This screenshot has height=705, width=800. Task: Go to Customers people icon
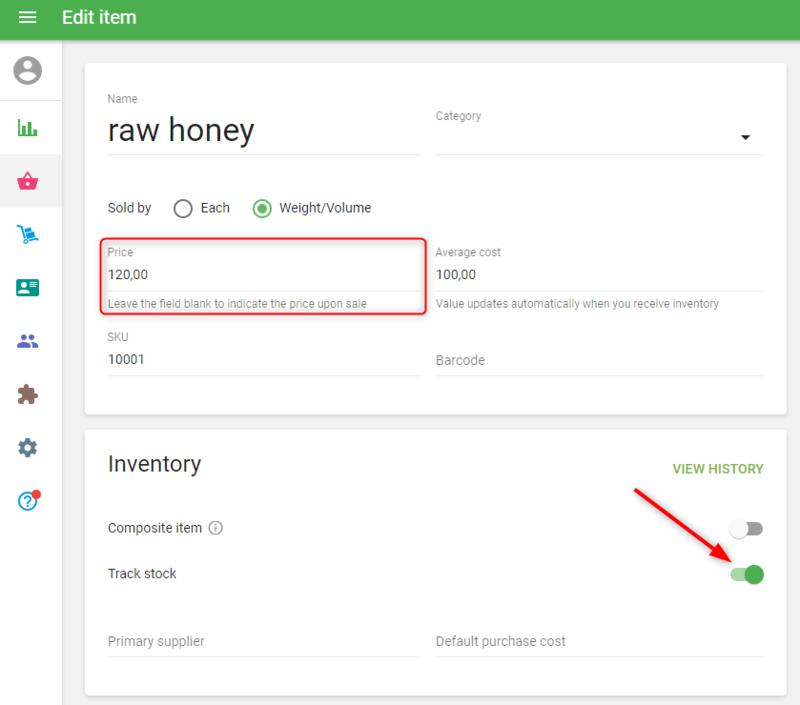pyautogui.click(x=28, y=341)
